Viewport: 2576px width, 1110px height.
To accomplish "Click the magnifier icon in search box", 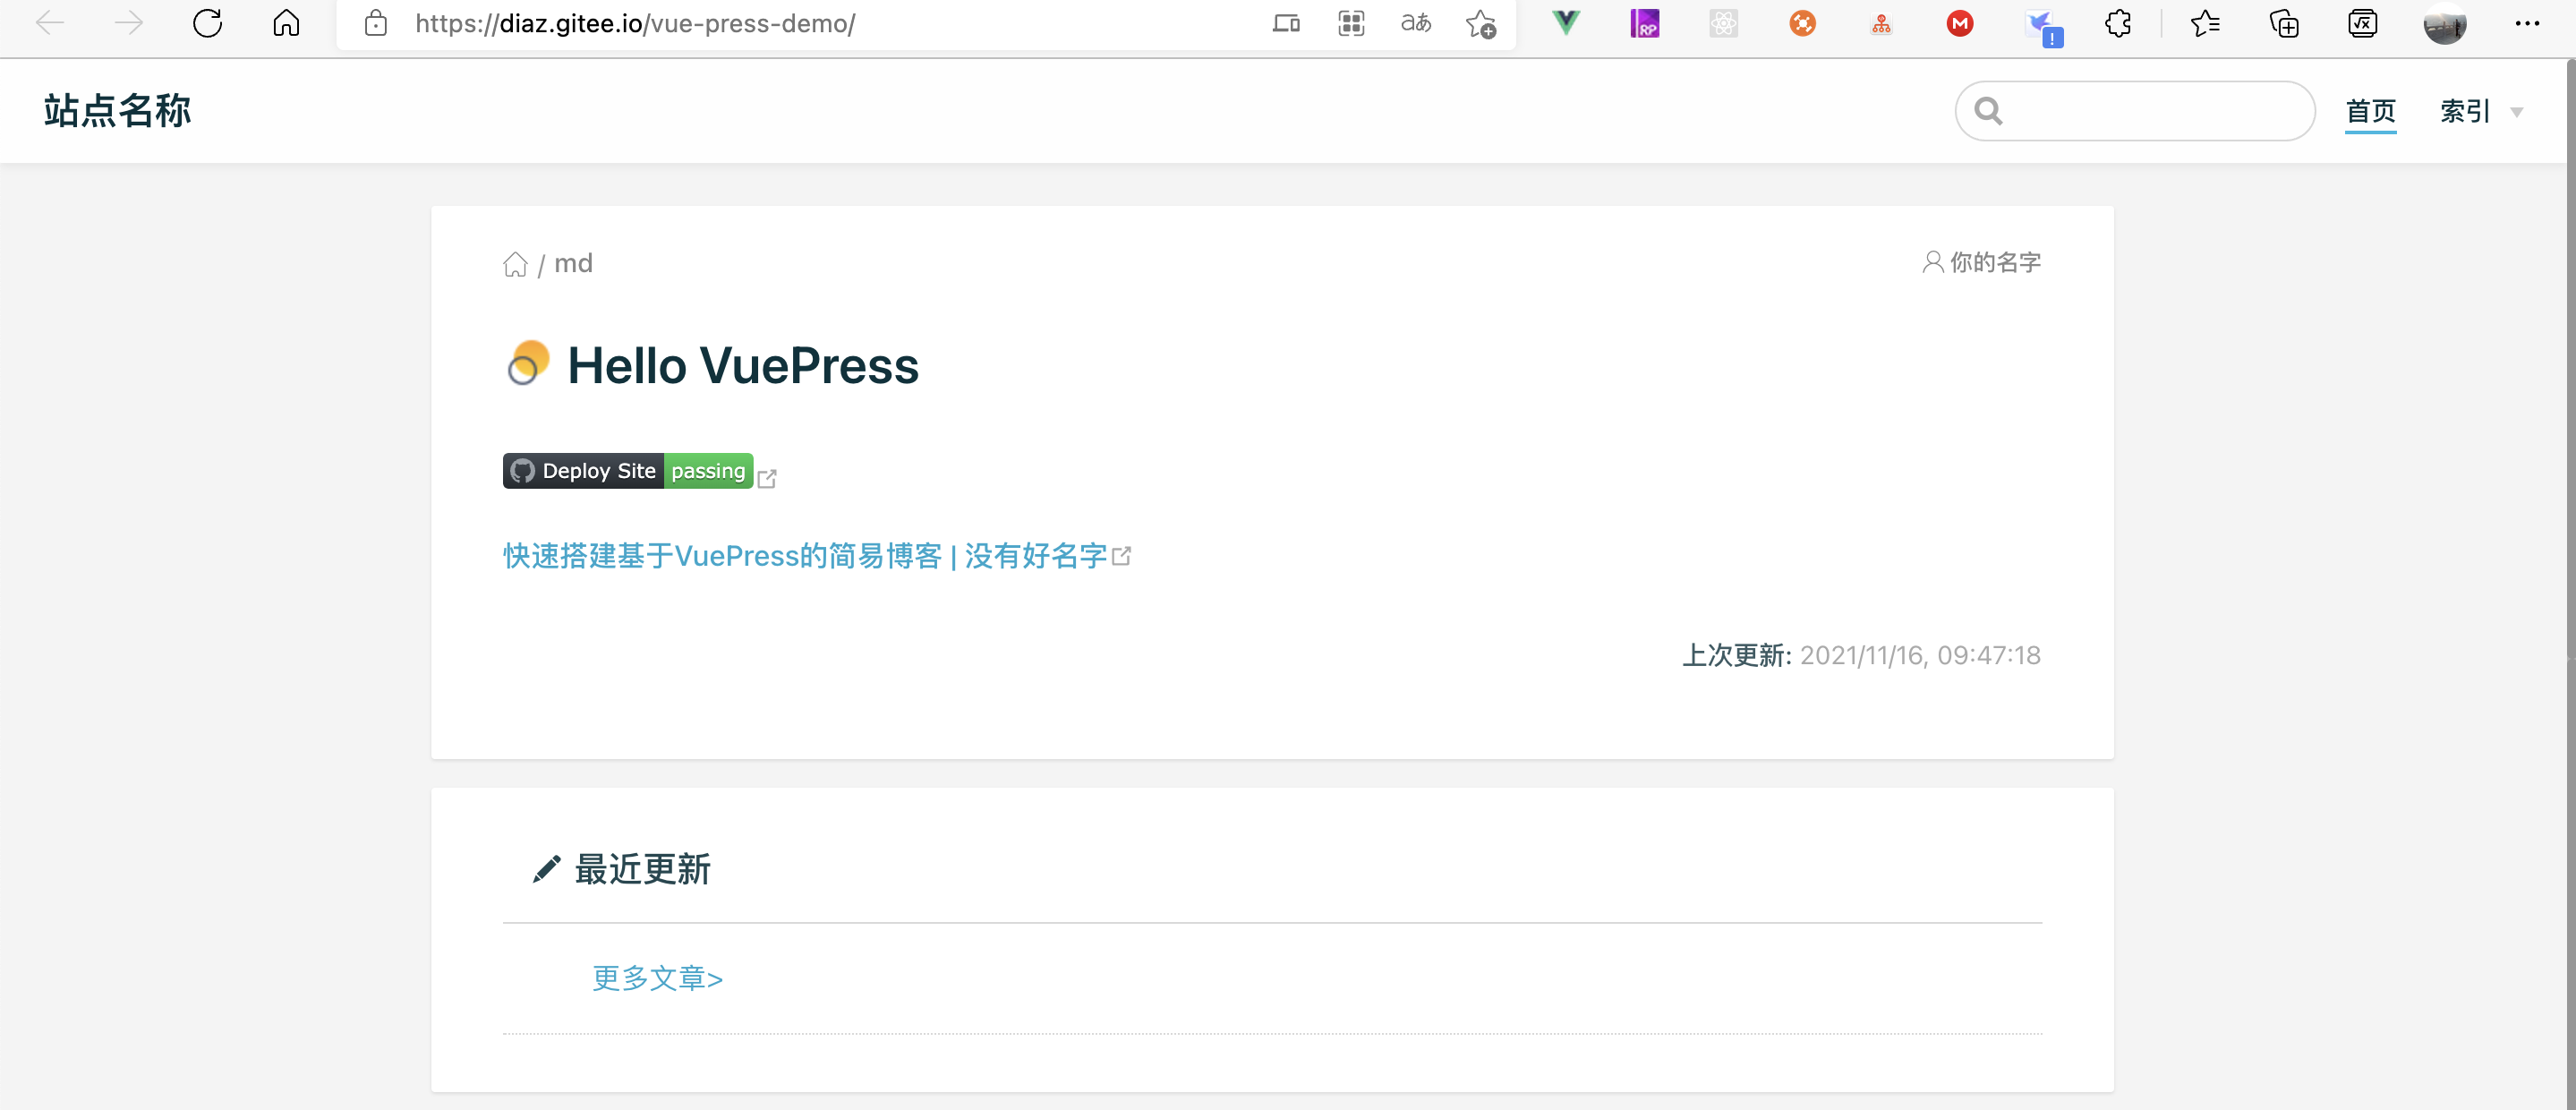I will pos(1989,111).
